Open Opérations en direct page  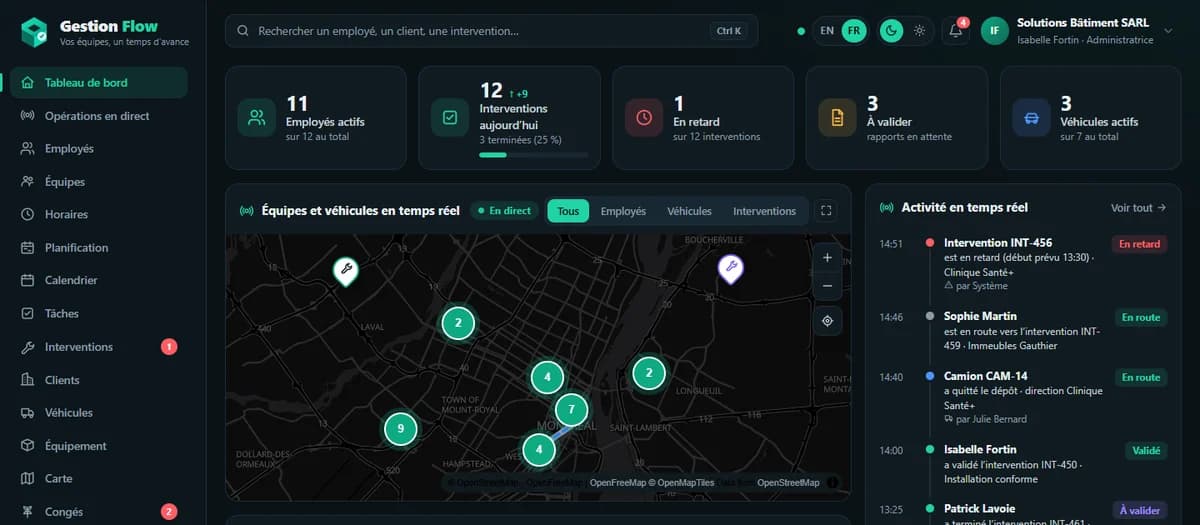tap(98, 116)
